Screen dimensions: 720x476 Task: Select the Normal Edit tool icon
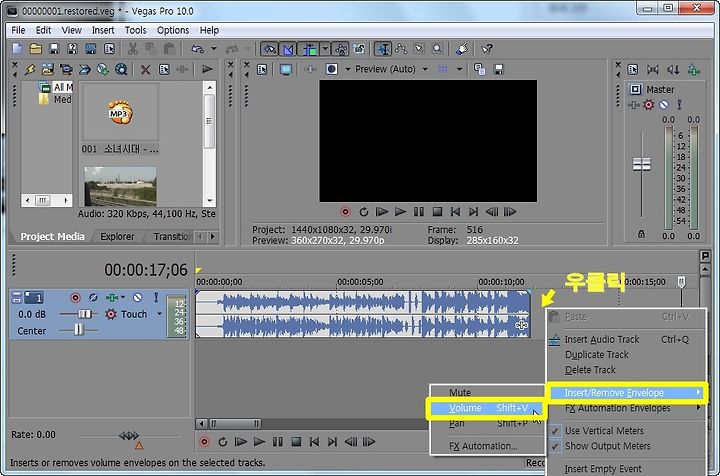(382, 49)
